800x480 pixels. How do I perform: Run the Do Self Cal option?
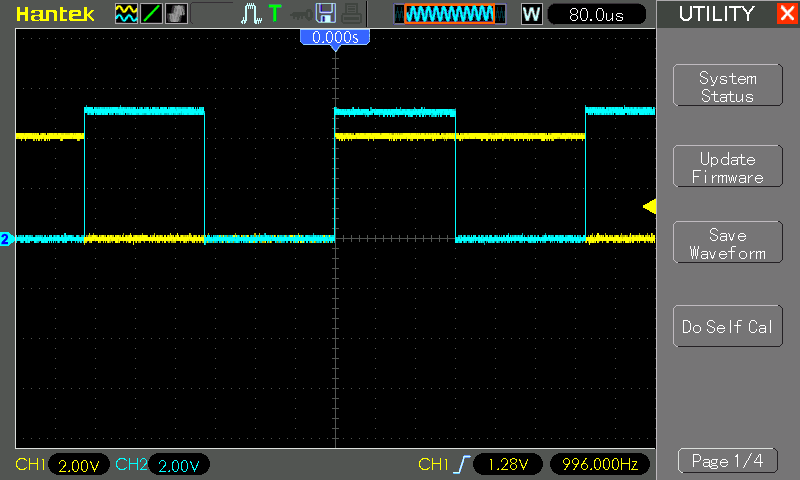click(x=727, y=327)
